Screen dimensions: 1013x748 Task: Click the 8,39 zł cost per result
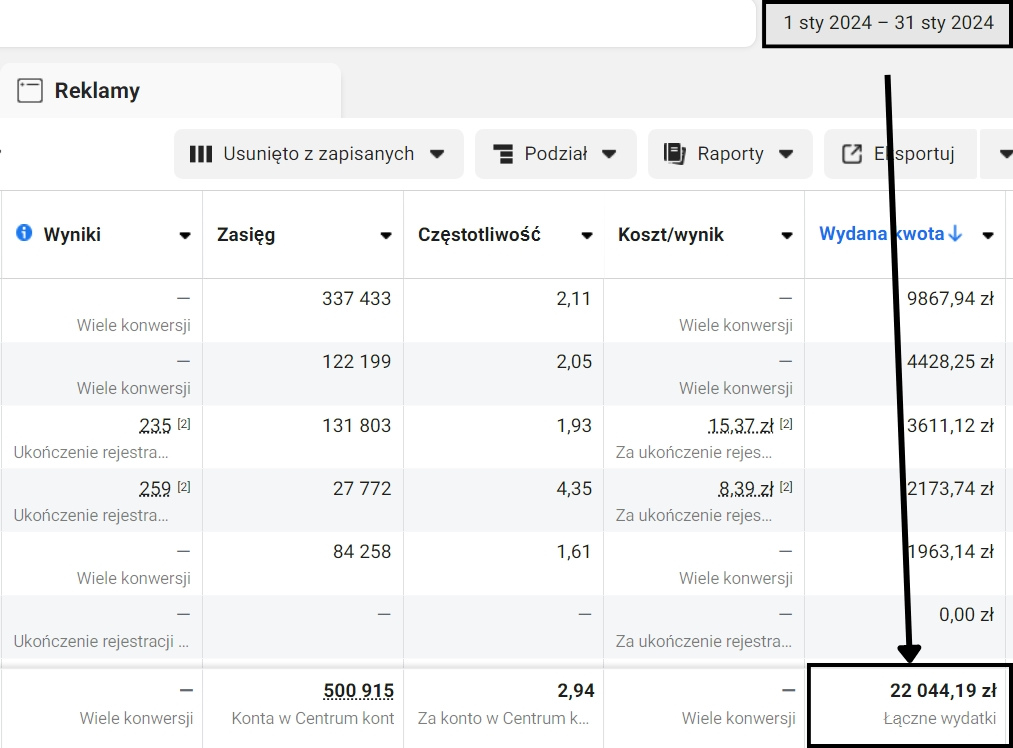[x=746, y=489]
